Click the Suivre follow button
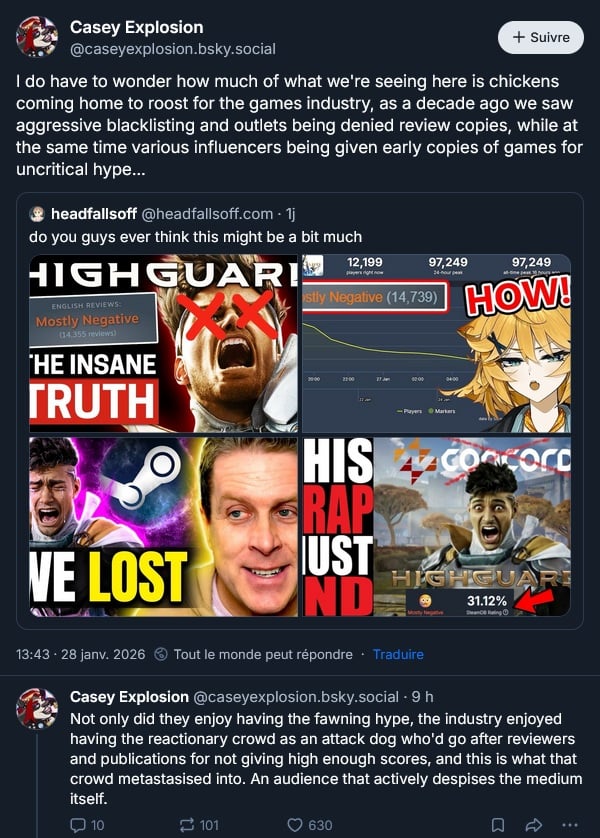The height and width of the screenshot is (838, 600). [541, 37]
